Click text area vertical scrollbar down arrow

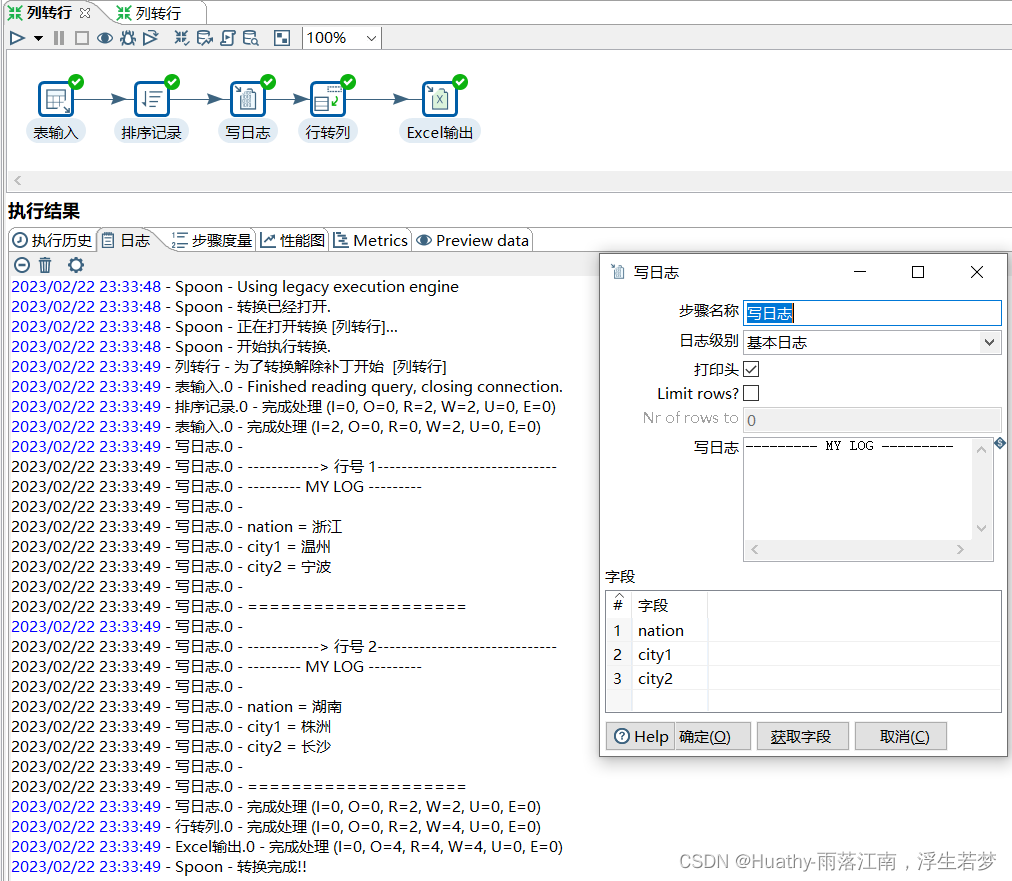[x=982, y=528]
